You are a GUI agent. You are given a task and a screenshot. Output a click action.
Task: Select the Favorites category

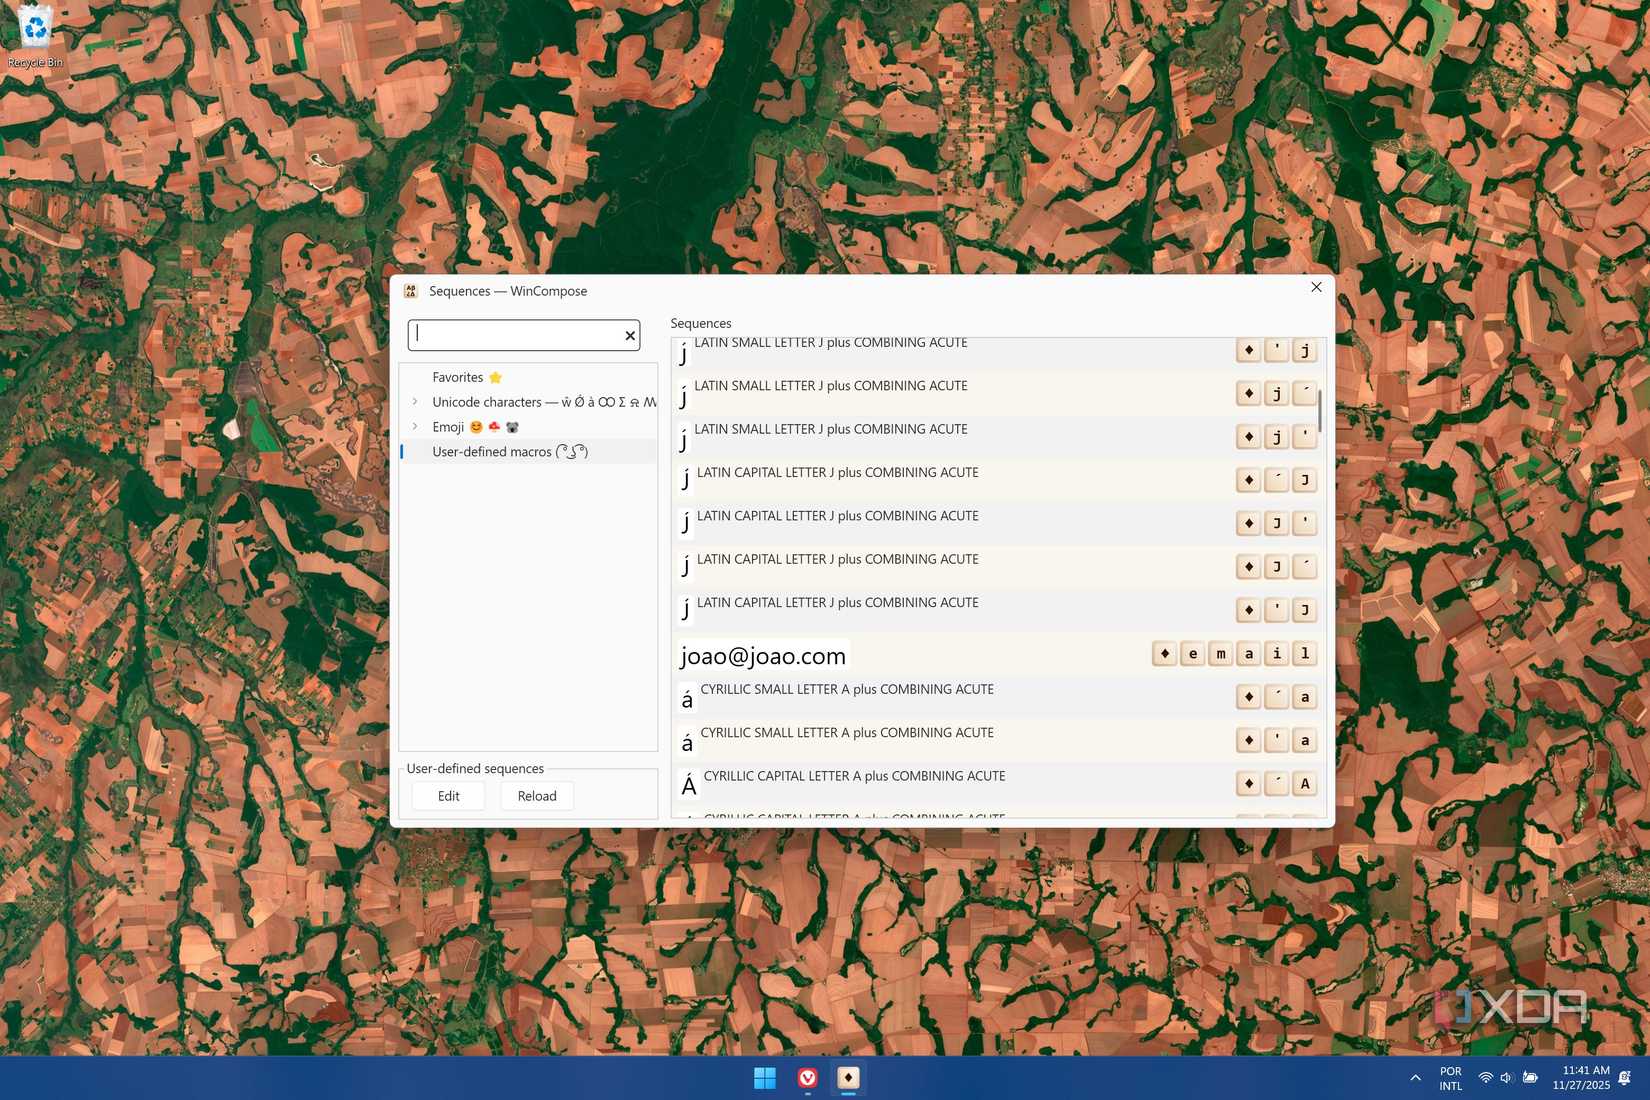pyautogui.click(x=458, y=377)
